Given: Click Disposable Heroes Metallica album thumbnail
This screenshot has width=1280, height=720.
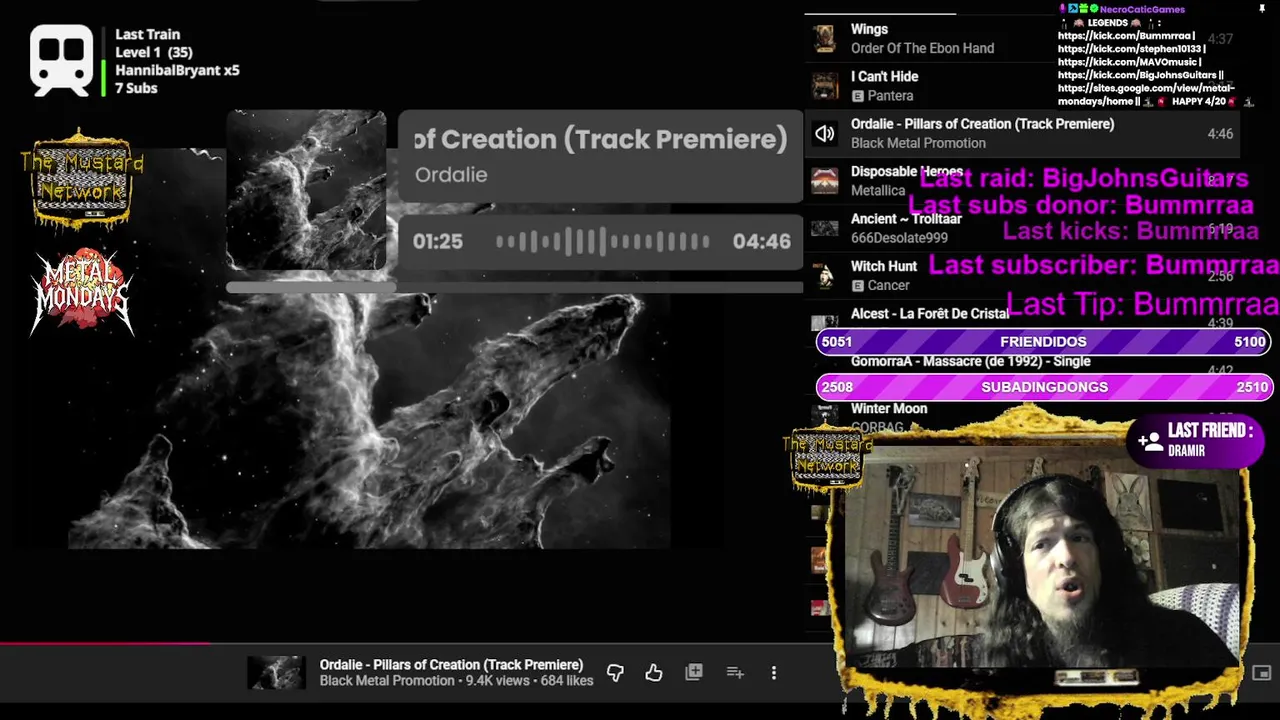Looking at the screenshot, I should pos(825,181).
